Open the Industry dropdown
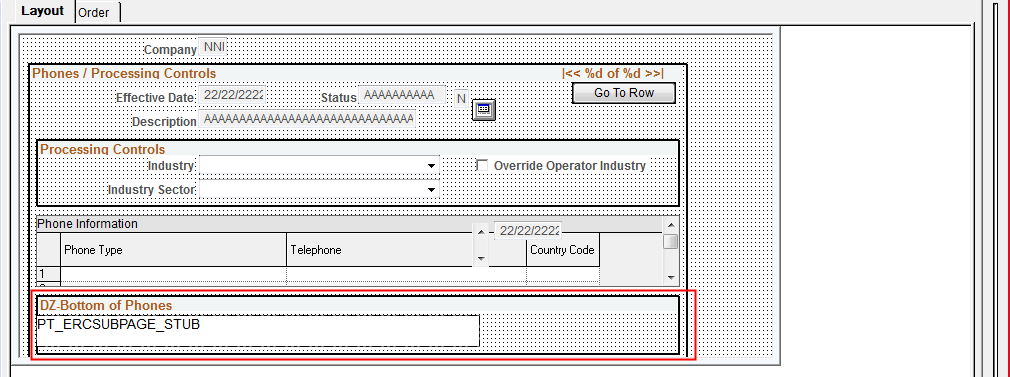 (431, 166)
